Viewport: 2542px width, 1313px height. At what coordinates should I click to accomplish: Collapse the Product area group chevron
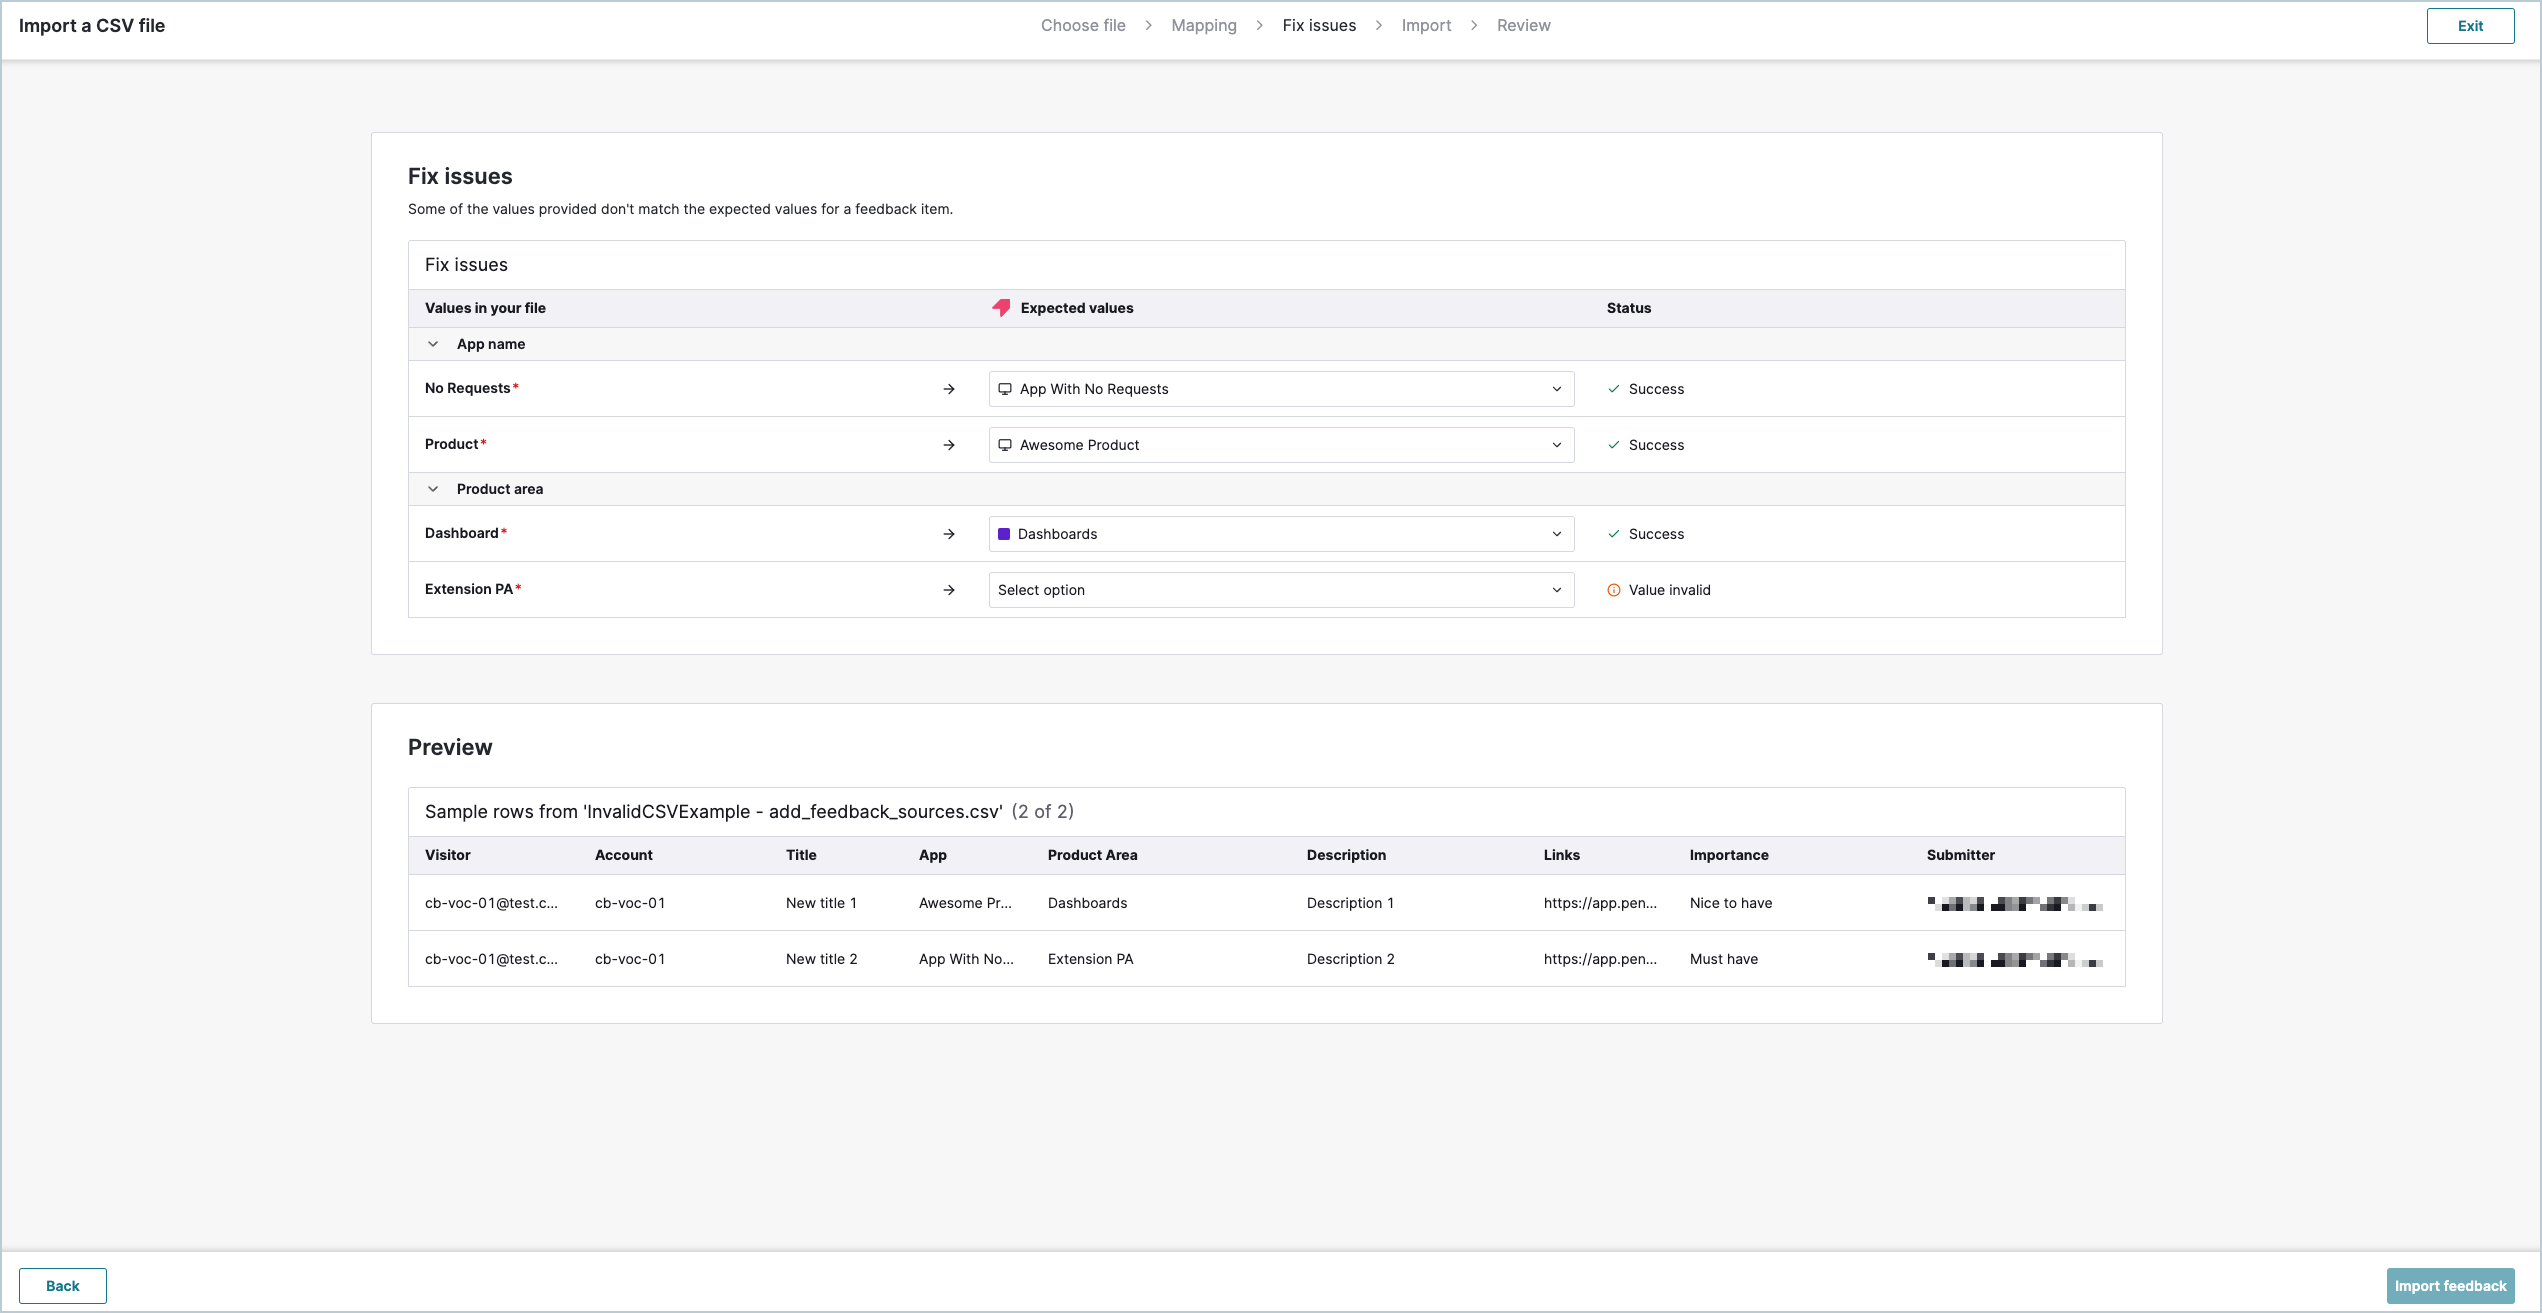(x=433, y=489)
